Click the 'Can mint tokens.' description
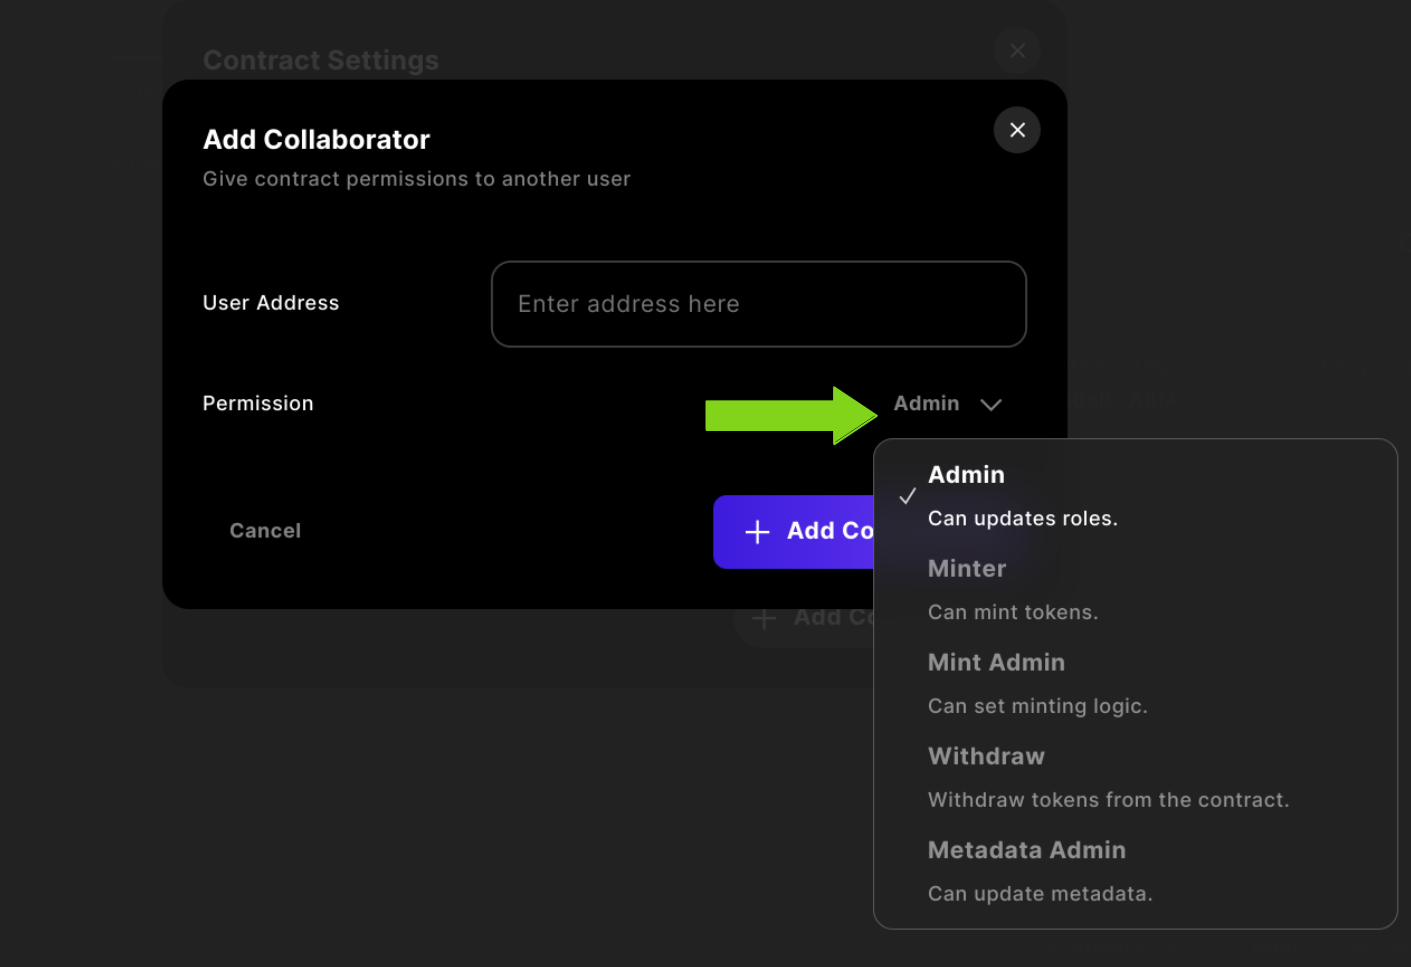The height and width of the screenshot is (967, 1411). (x=1012, y=613)
